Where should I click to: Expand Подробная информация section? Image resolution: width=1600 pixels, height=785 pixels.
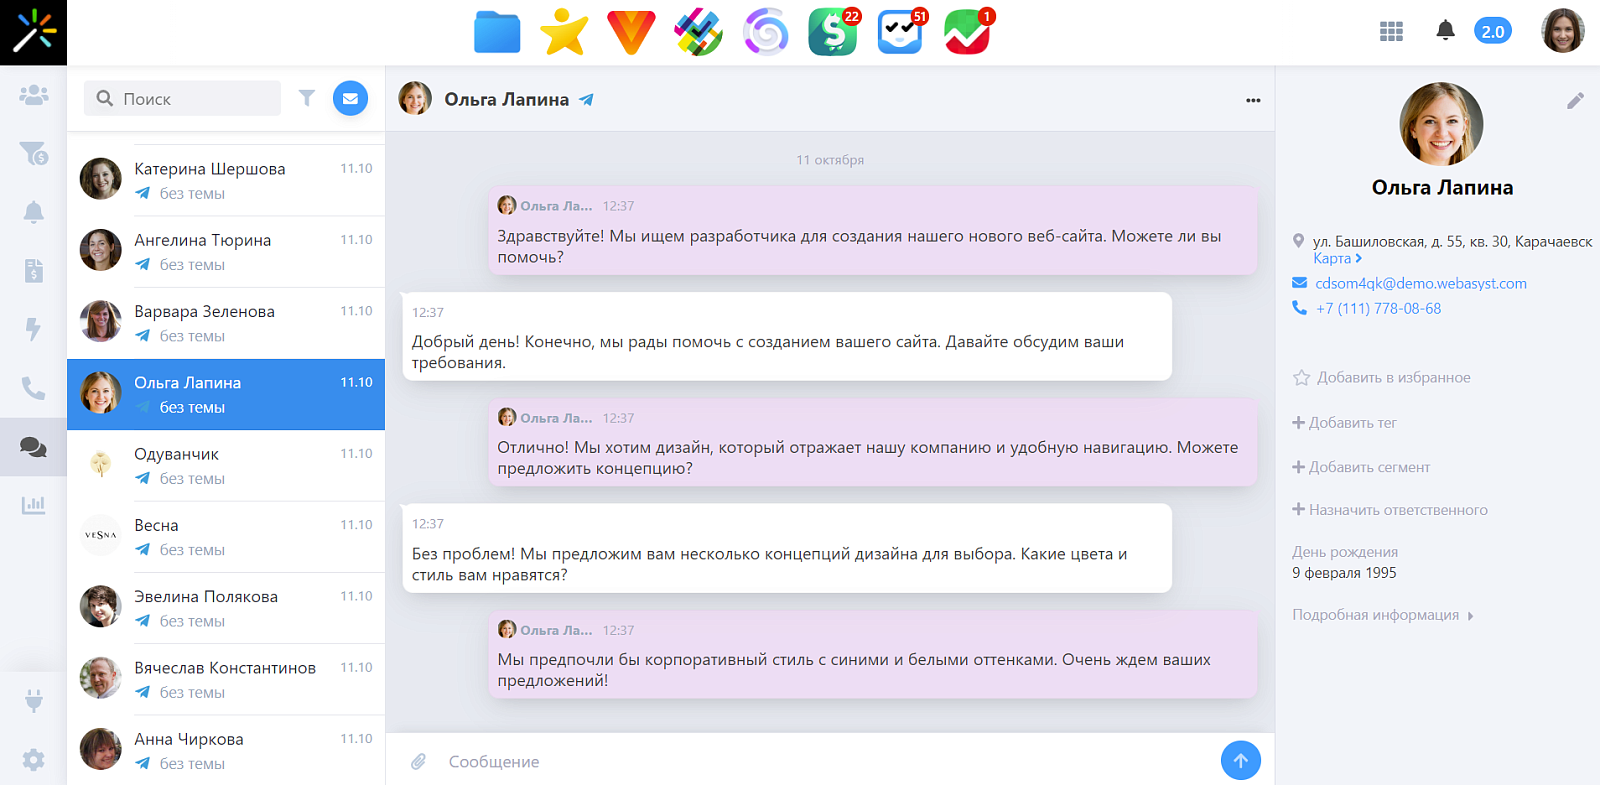pyautogui.click(x=1383, y=615)
